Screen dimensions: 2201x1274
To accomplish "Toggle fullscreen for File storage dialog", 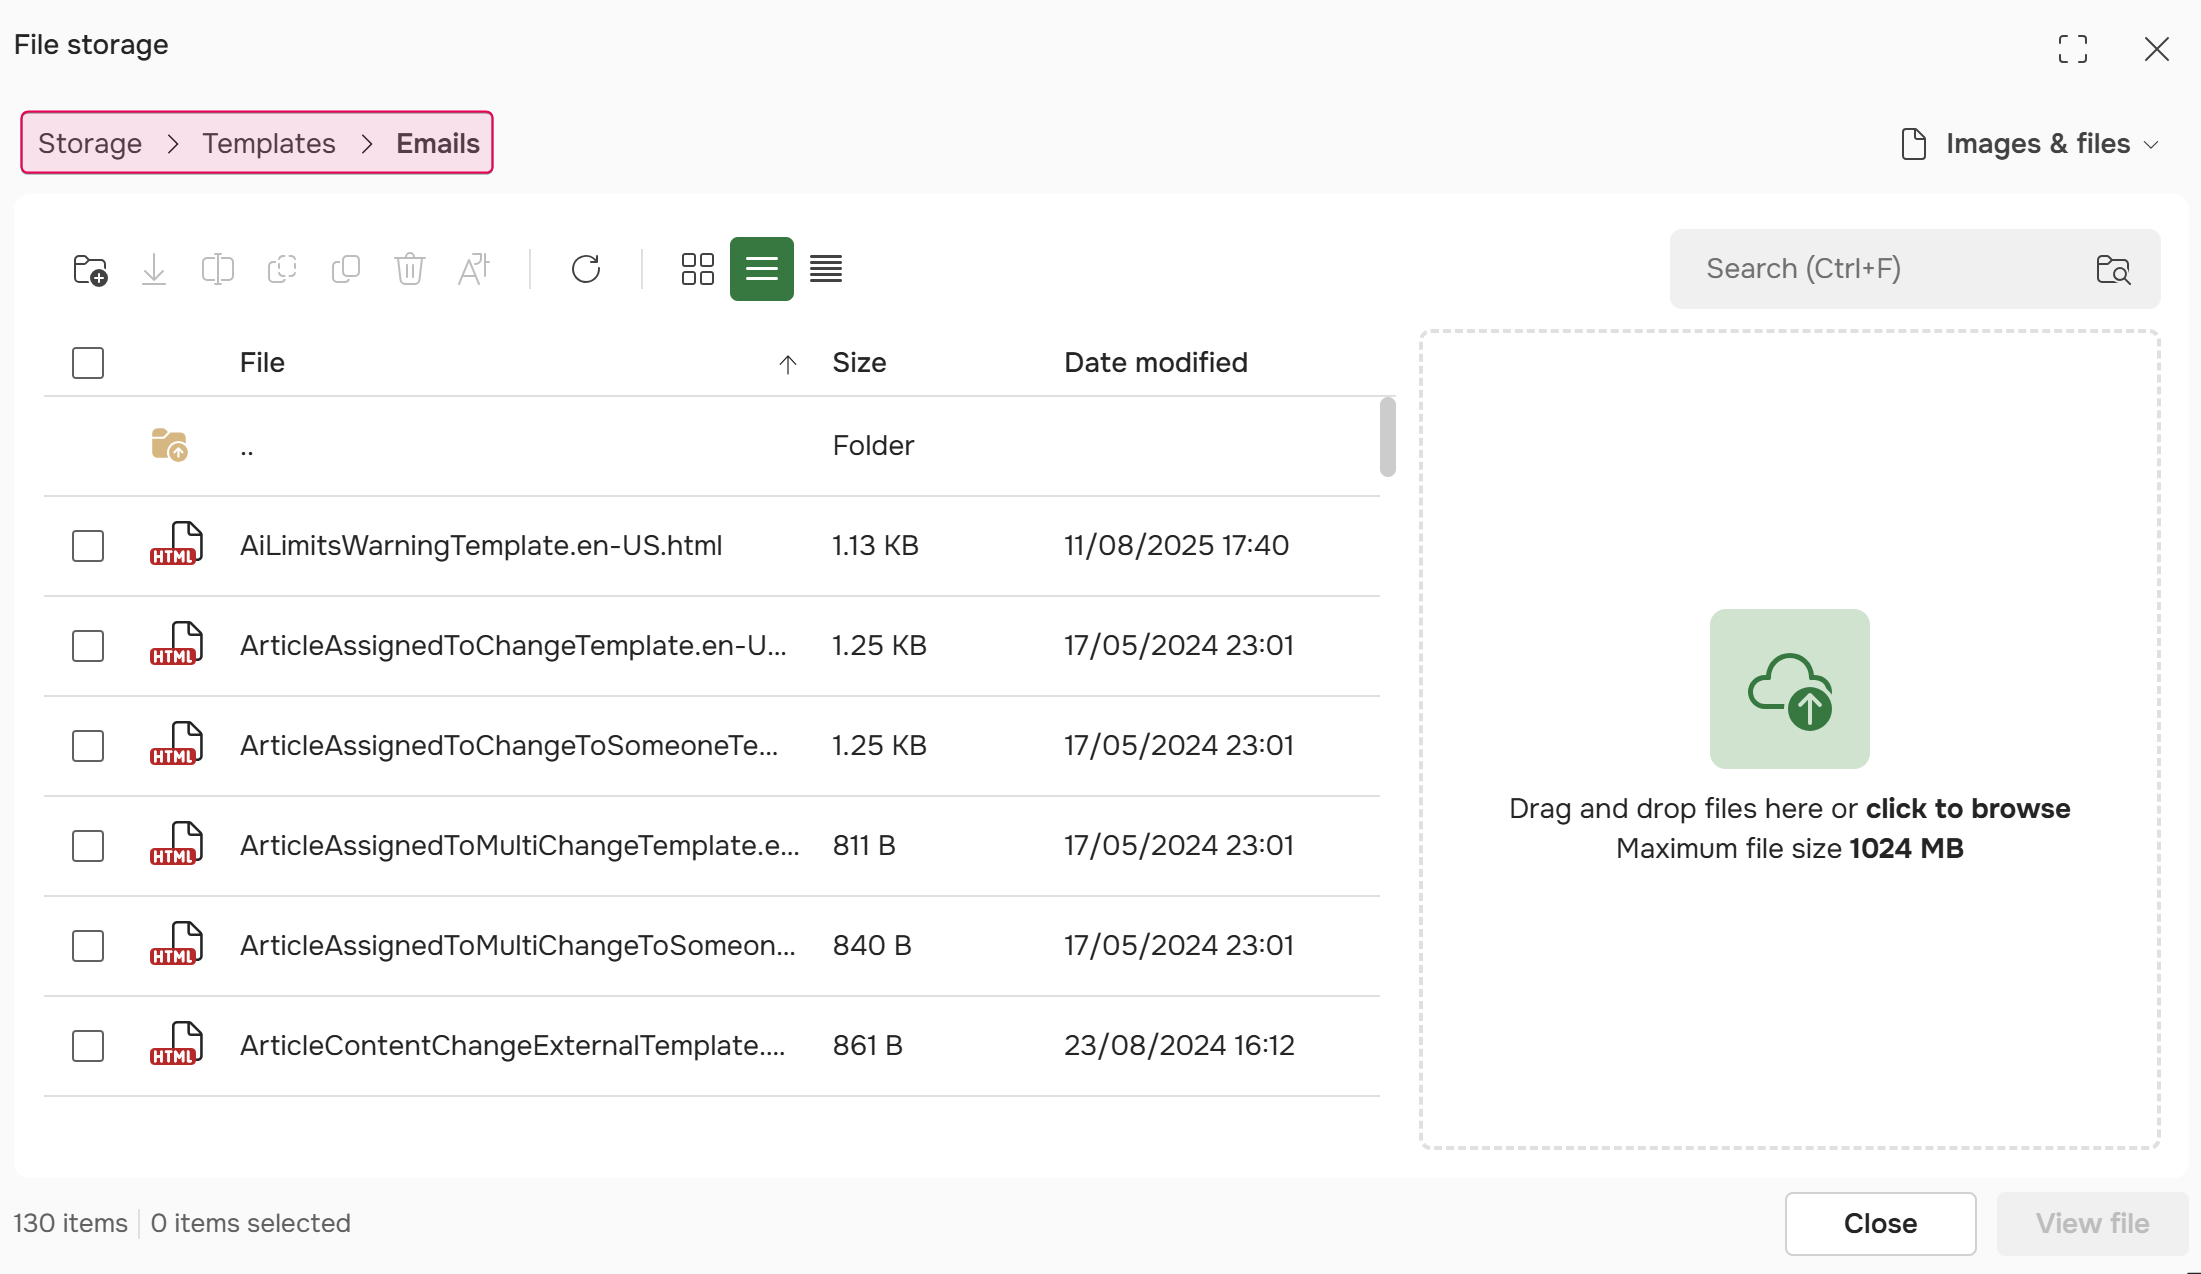I will pyautogui.click(x=2073, y=49).
